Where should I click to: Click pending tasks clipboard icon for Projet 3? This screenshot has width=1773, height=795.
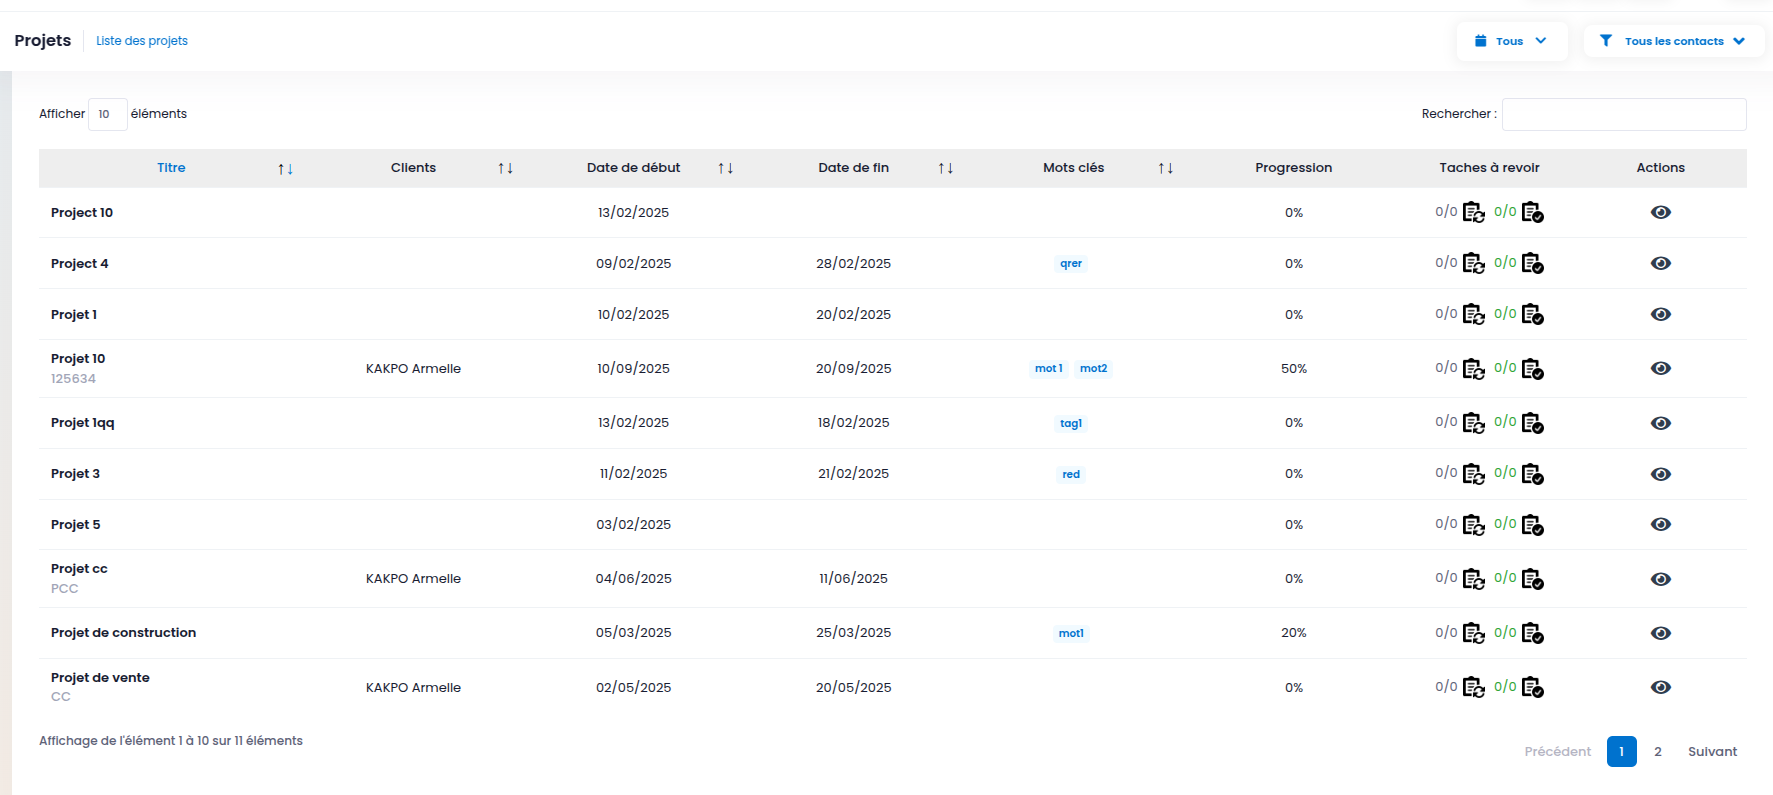click(x=1474, y=474)
